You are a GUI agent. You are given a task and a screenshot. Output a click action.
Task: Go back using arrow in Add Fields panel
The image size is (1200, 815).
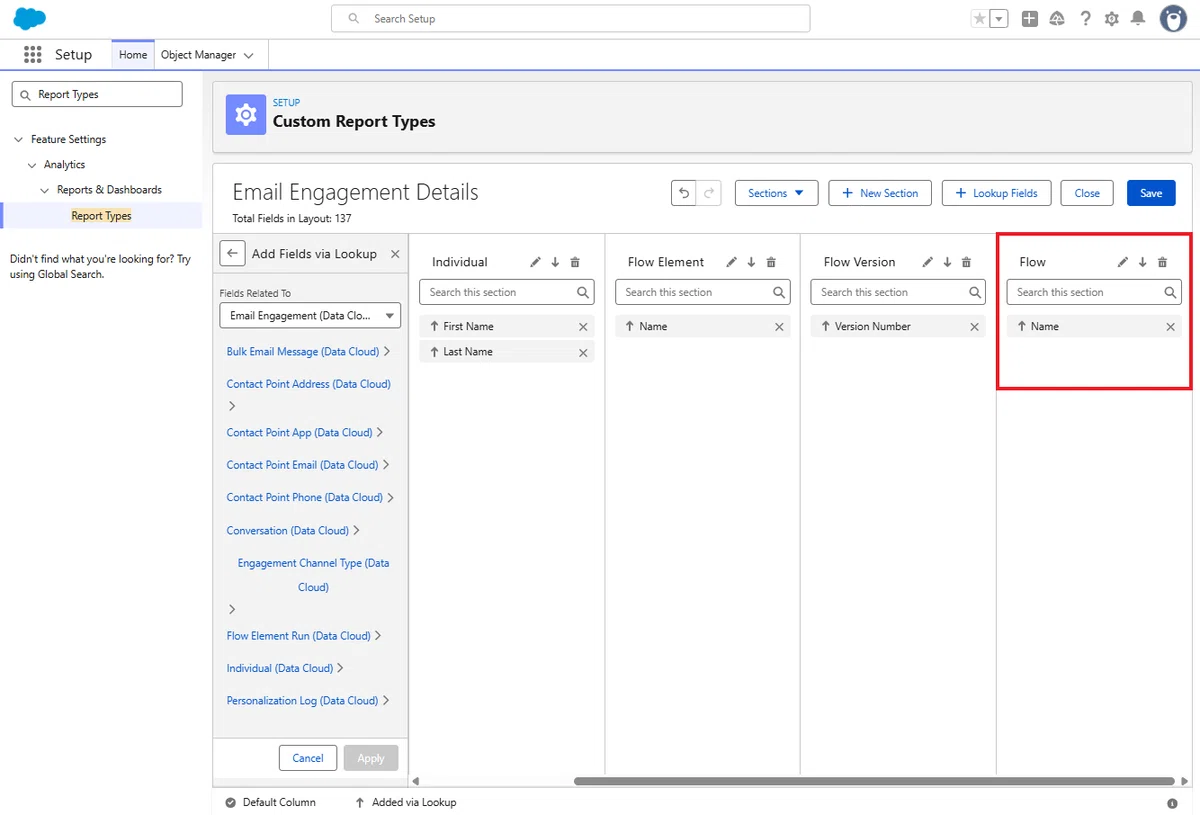[x=232, y=254]
